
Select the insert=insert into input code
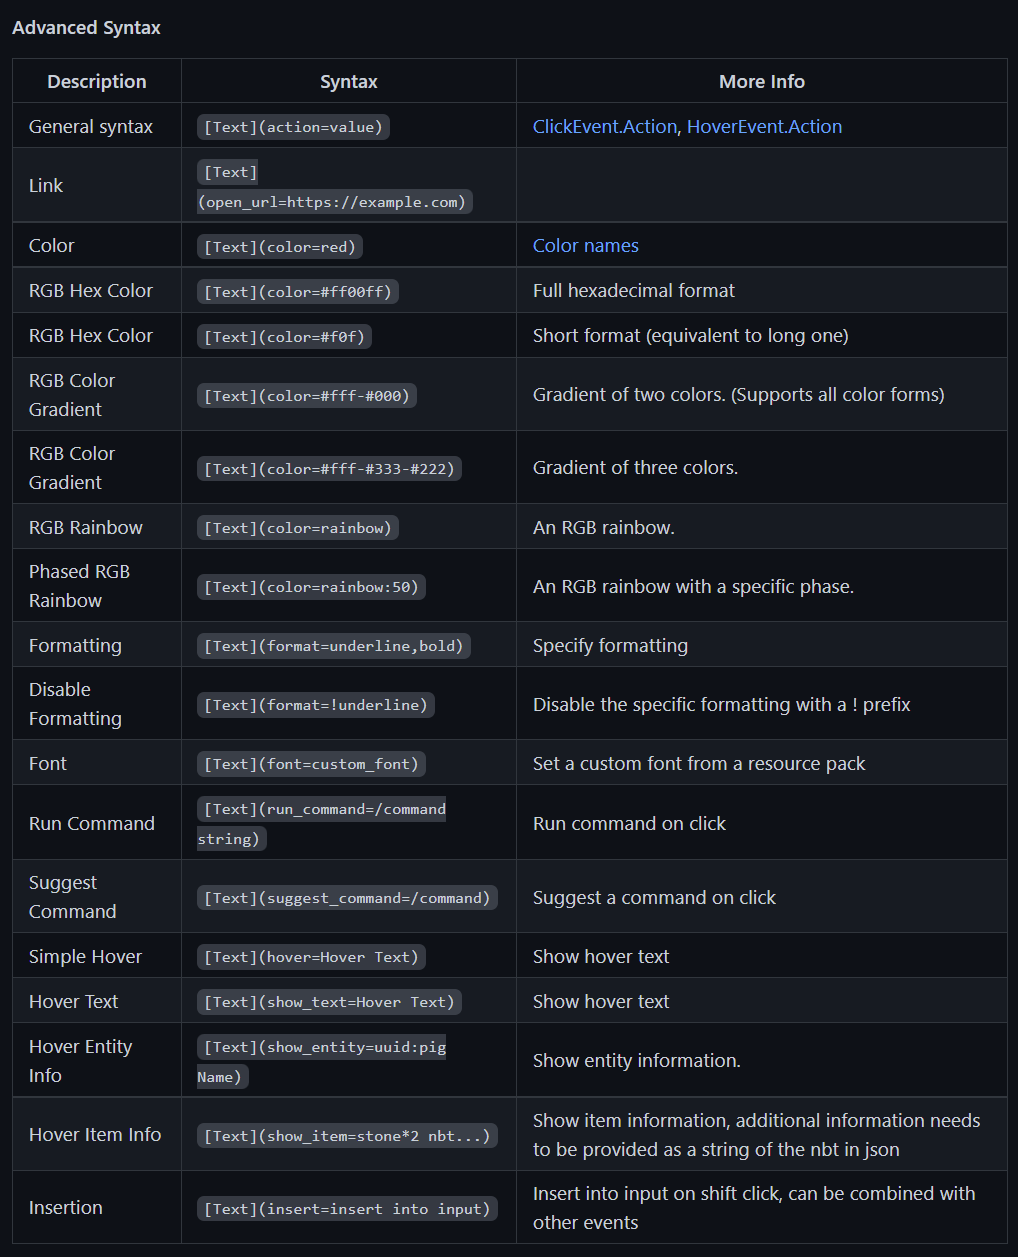[x=347, y=1209]
